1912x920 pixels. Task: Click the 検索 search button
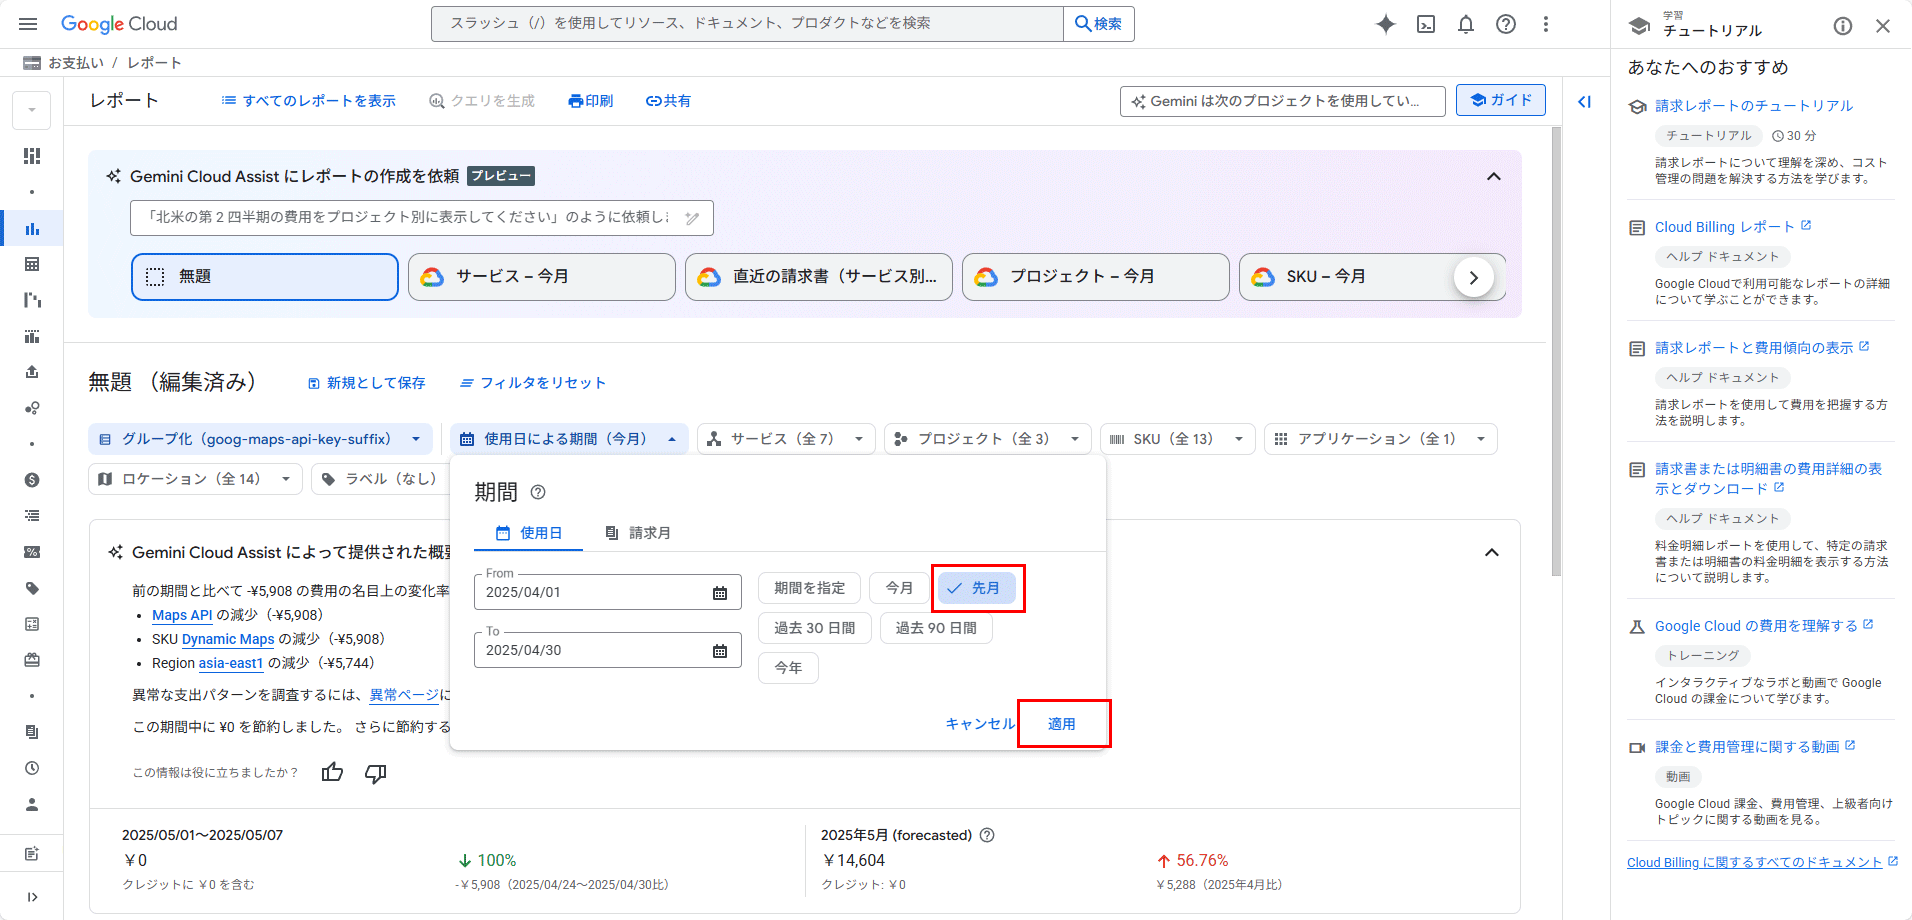pos(1098,24)
